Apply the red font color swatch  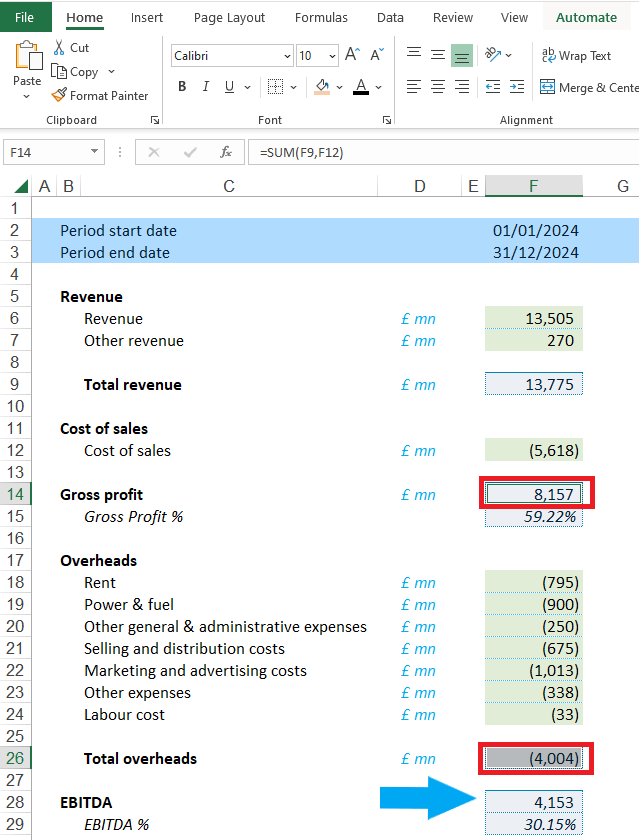point(360,87)
